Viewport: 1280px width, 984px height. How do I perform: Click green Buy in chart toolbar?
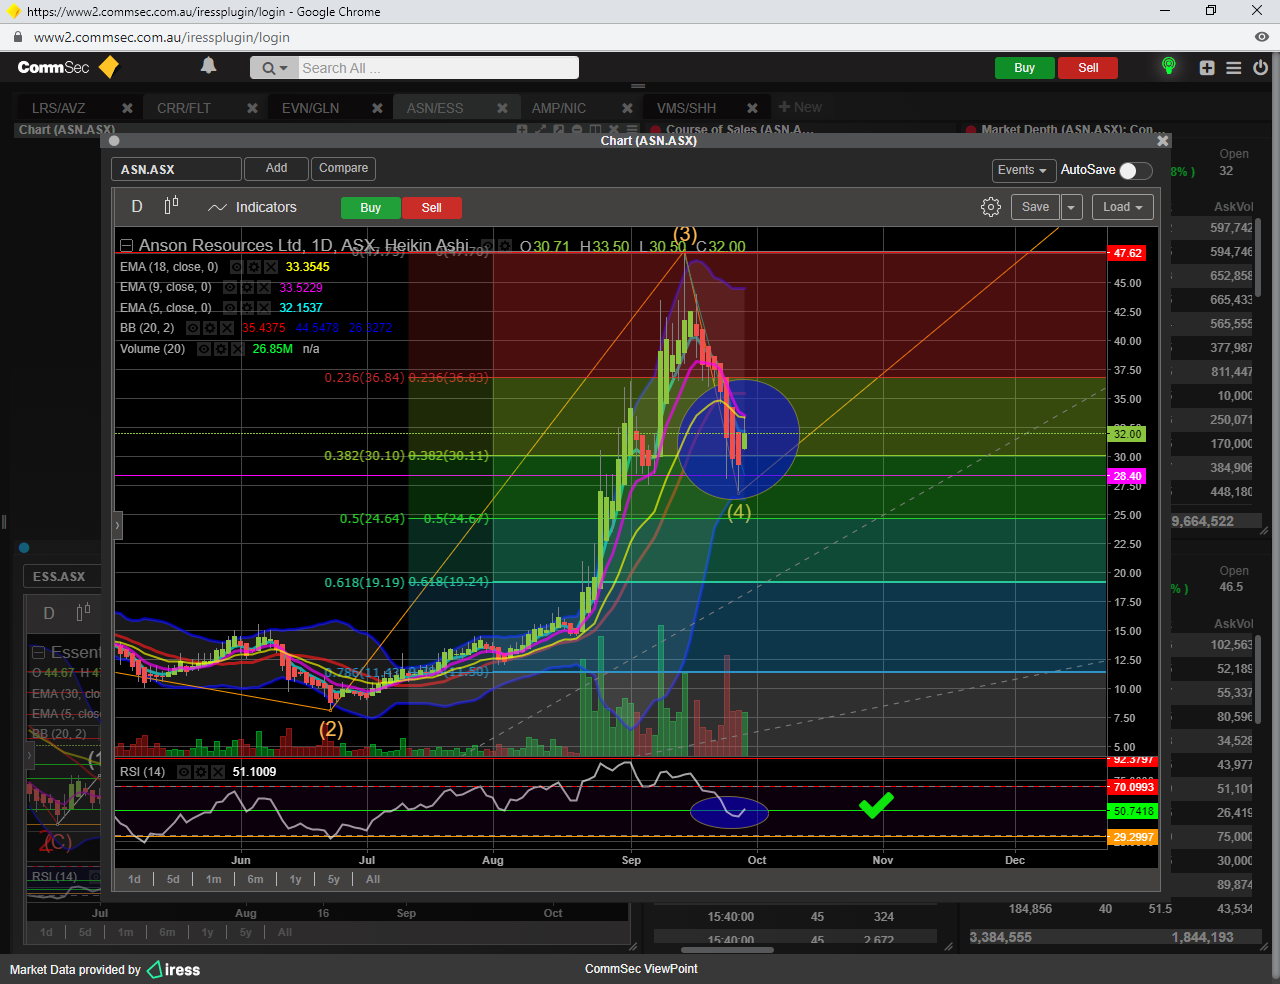pos(370,208)
